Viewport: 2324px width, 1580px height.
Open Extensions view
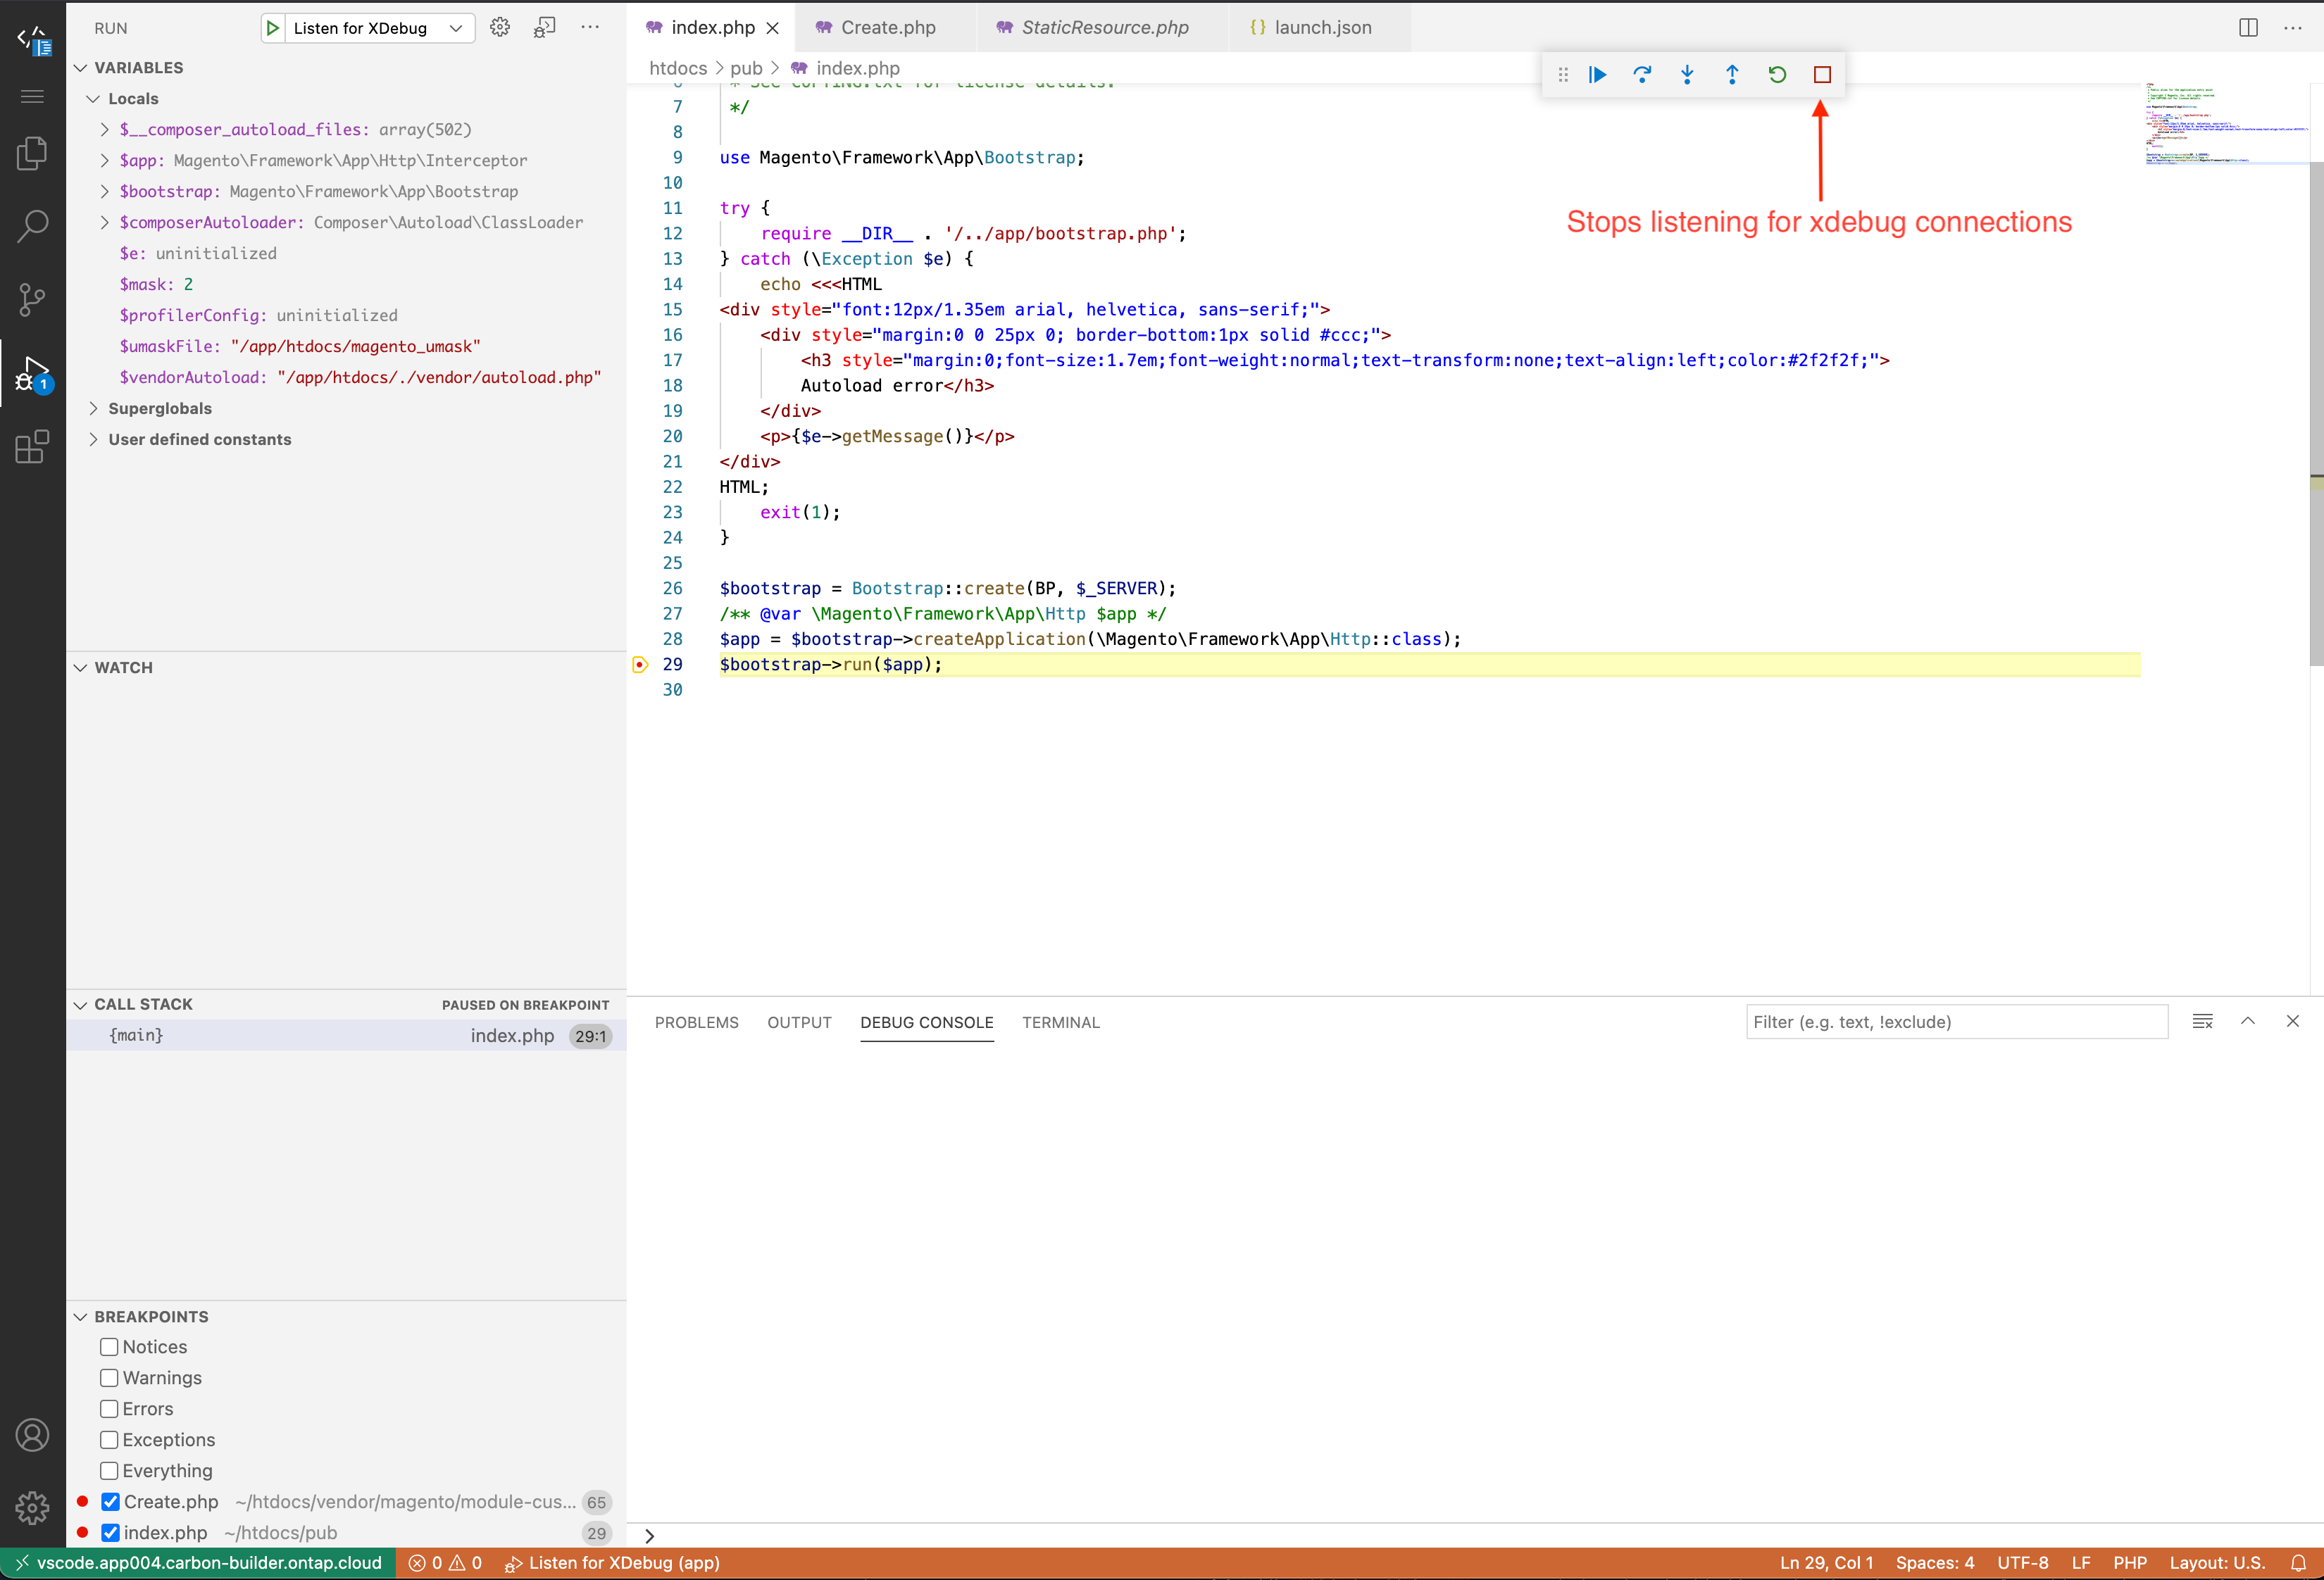coord(33,447)
